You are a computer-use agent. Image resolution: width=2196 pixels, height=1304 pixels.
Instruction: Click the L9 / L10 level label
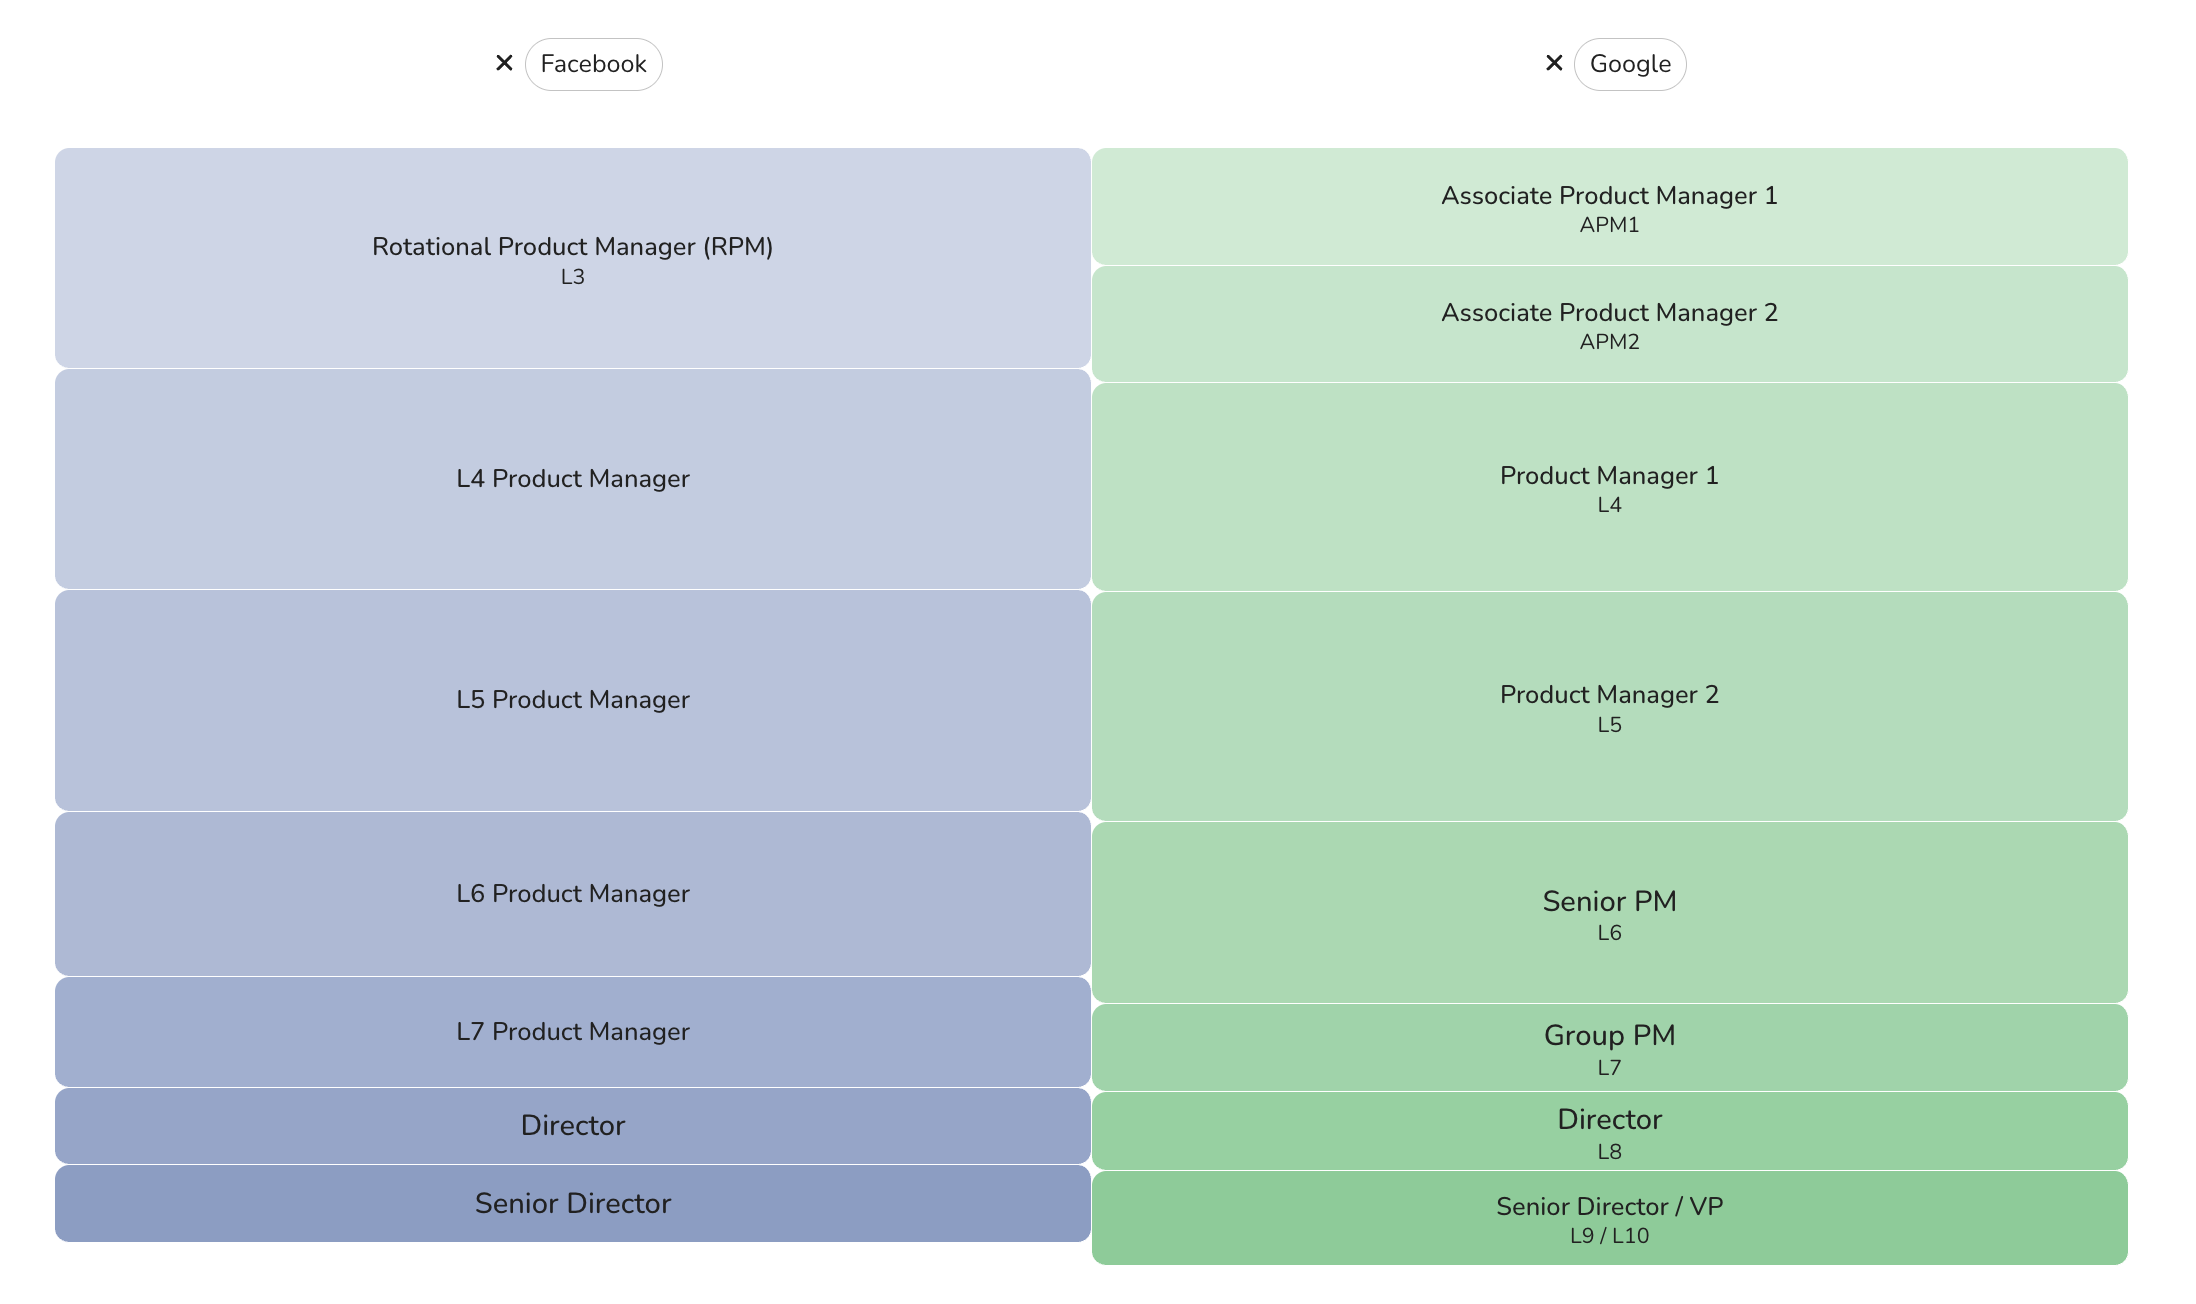coord(1609,1236)
